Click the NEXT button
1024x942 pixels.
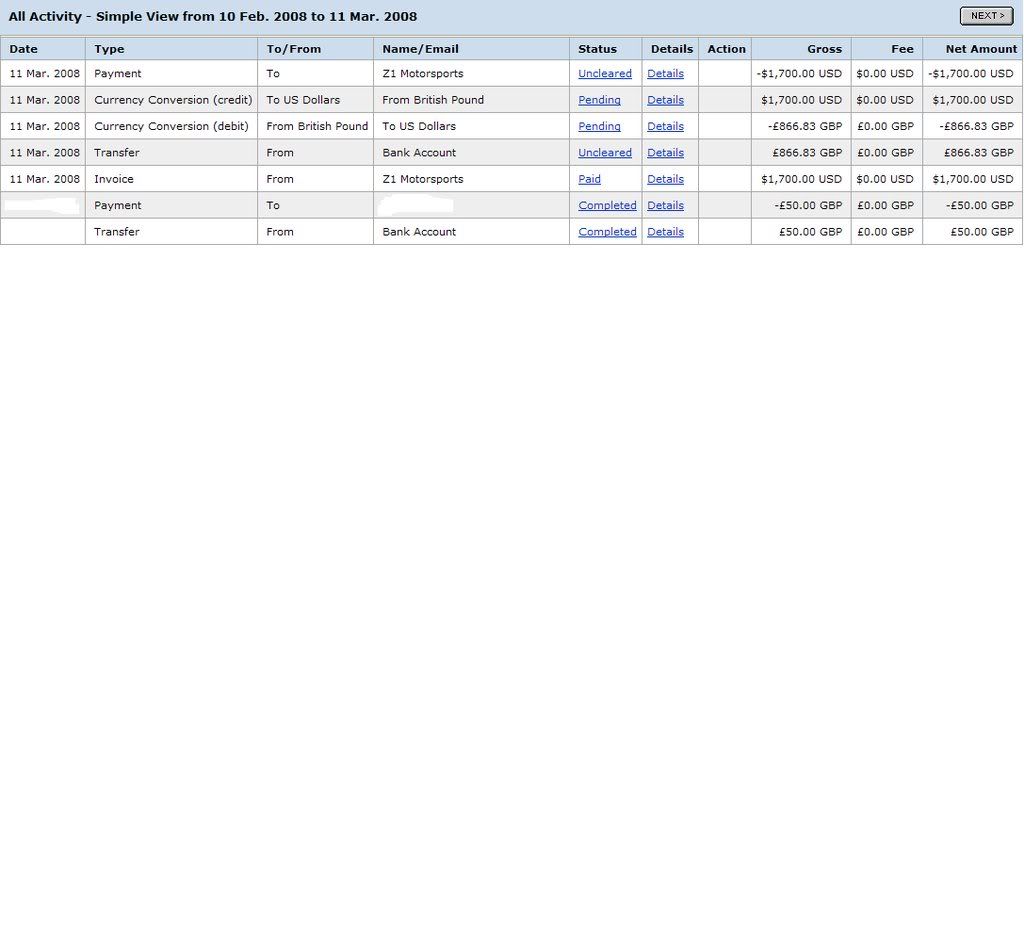pos(986,16)
